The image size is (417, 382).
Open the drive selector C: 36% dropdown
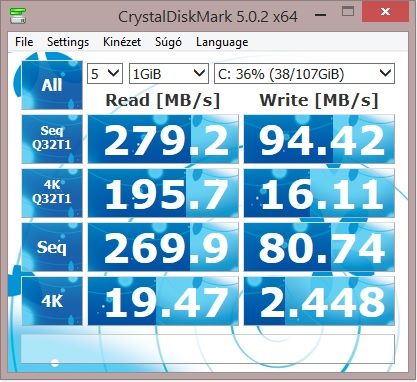point(304,73)
